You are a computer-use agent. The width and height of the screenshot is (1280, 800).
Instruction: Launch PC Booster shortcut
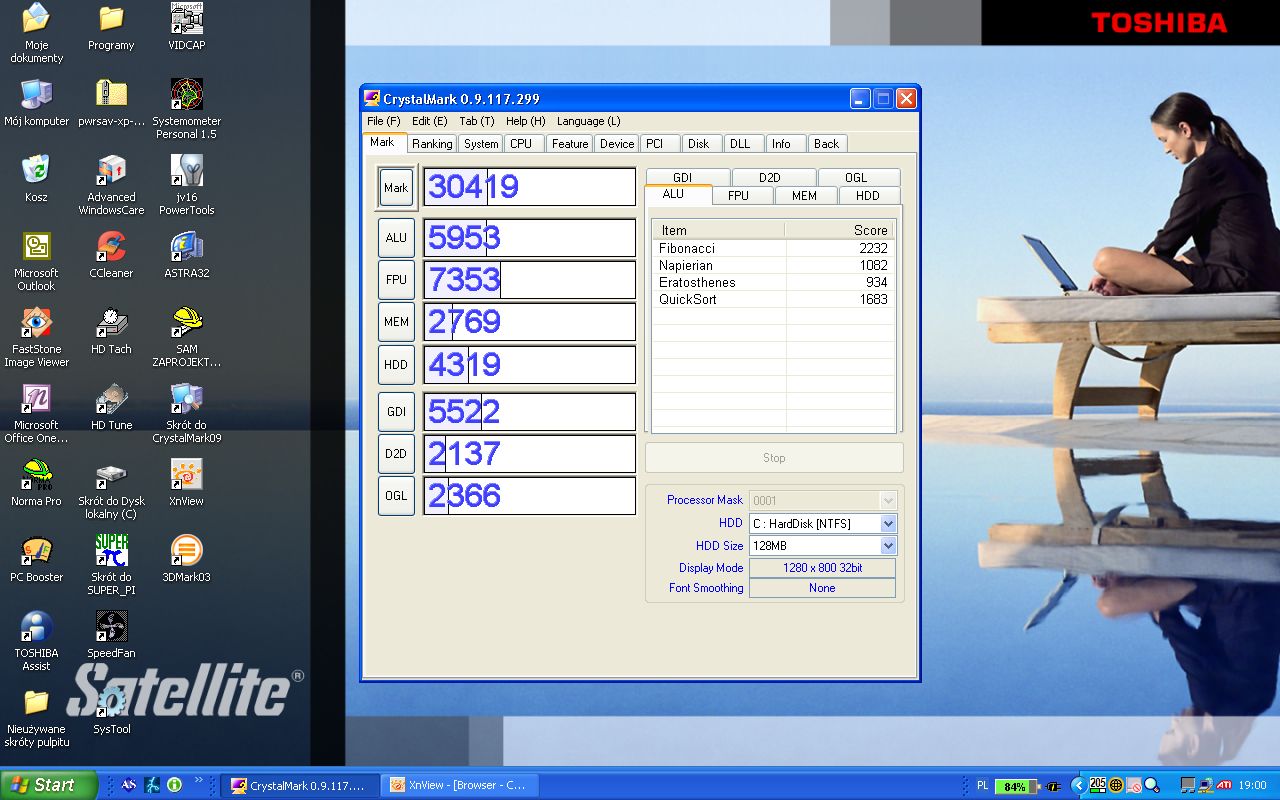pyautogui.click(x=36, y=559)
